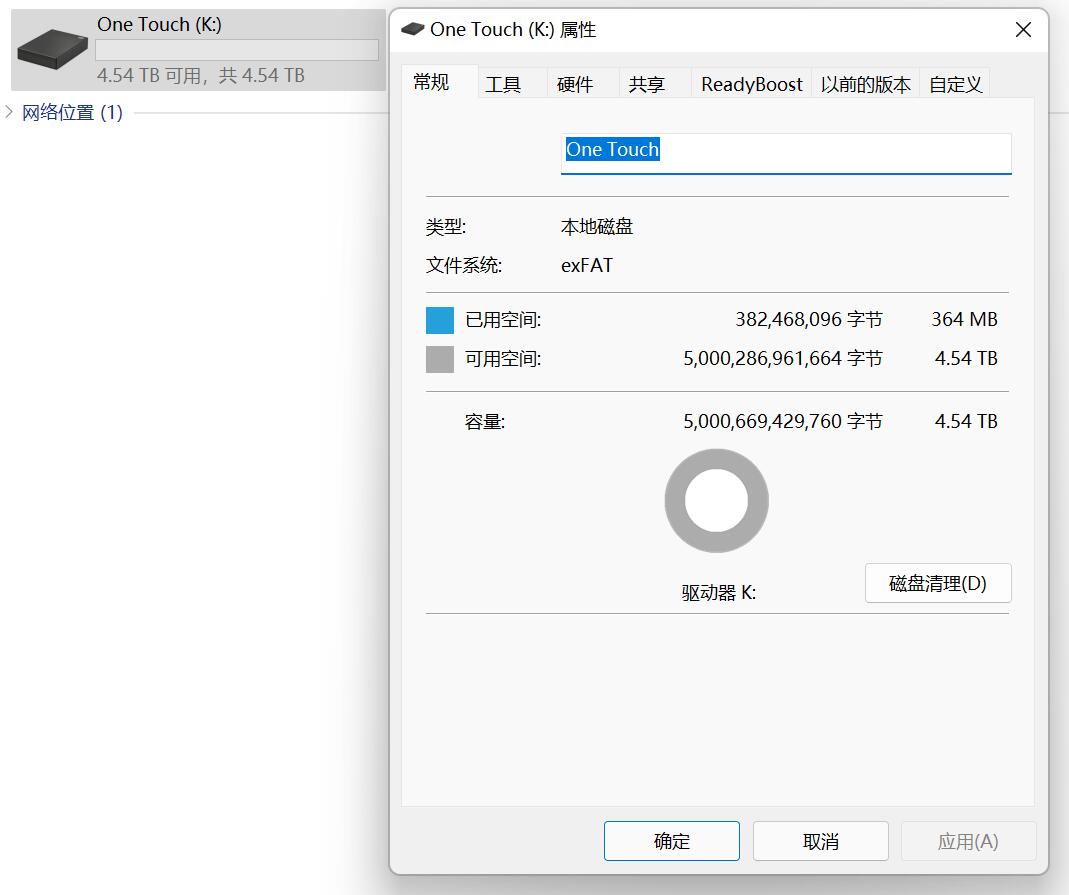This screenshot has width=1069, height=895.
Task: Open the 工具 tab
Action: (503, 85)
